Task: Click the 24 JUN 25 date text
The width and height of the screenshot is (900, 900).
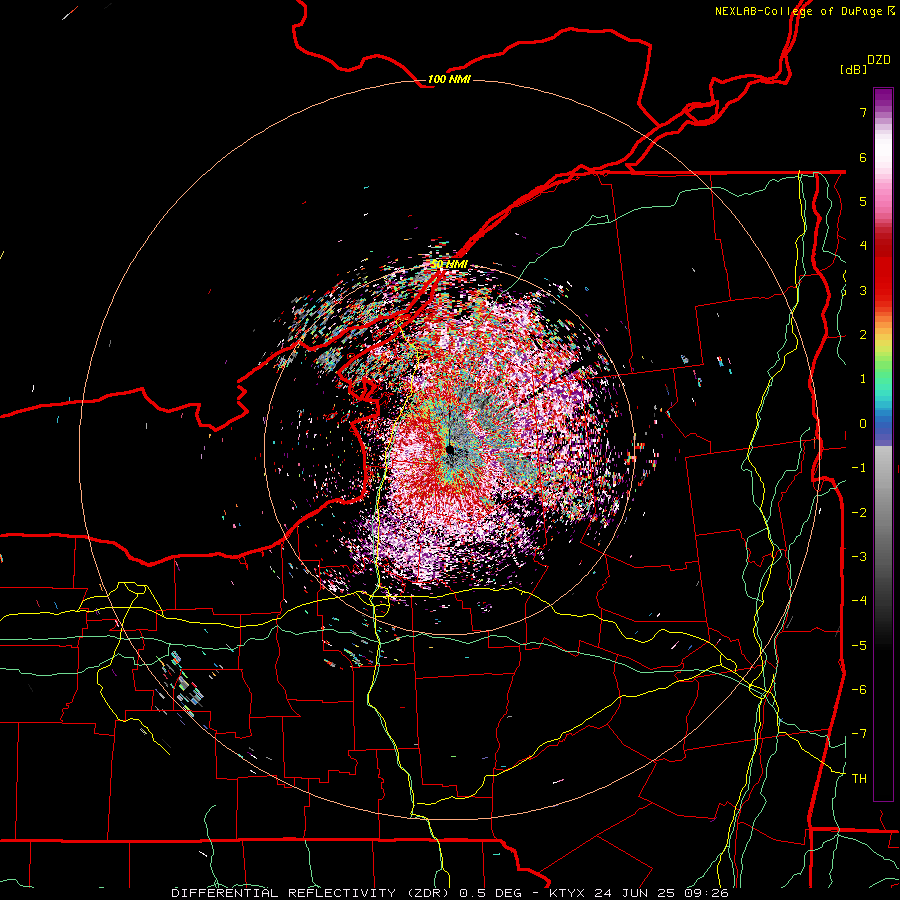Action: [636, 893]
